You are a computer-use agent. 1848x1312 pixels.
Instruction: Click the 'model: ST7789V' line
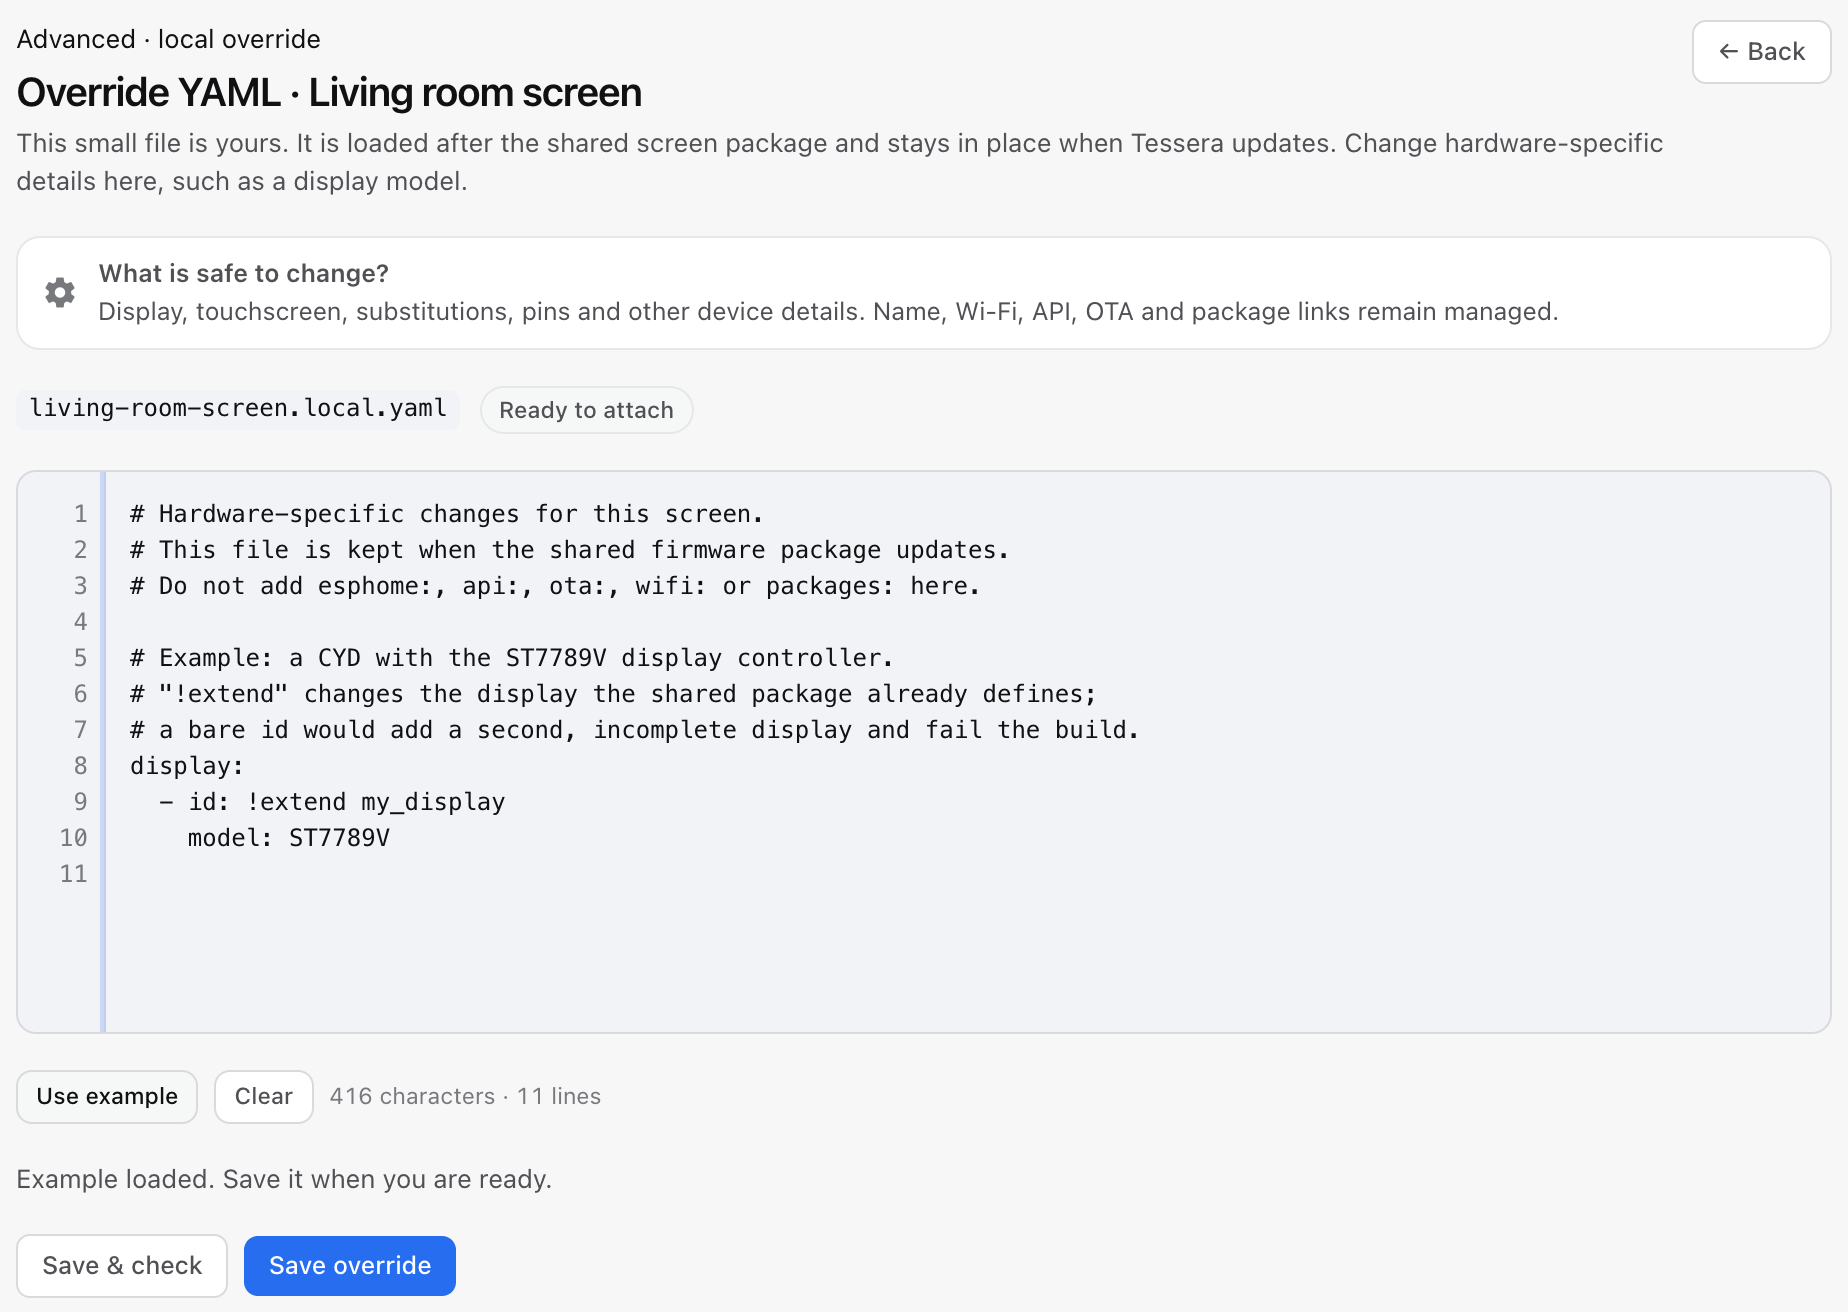pos(289,838)
